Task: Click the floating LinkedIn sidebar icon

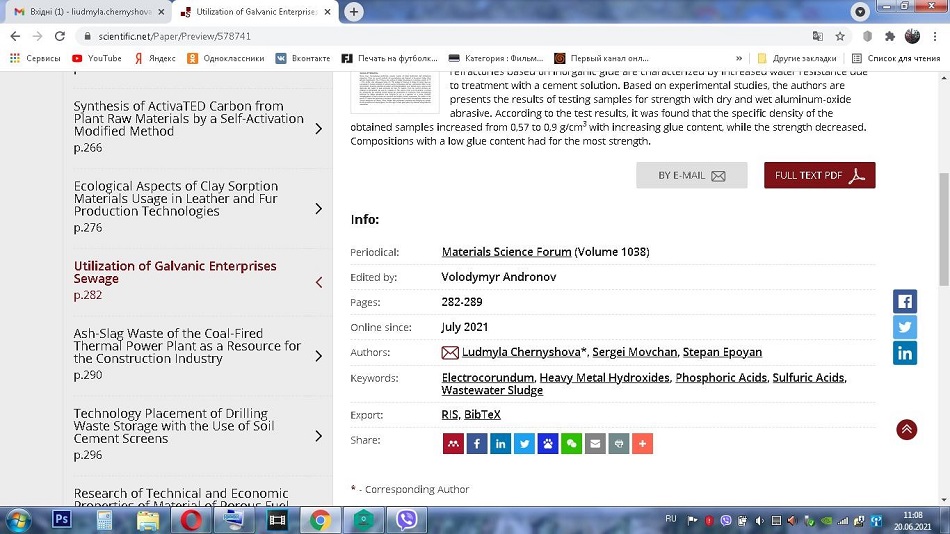Action: pos(904,352)
